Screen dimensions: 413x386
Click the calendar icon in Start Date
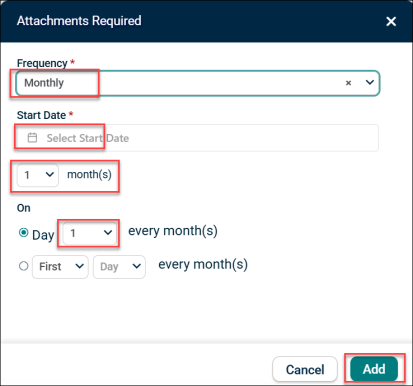32,137
